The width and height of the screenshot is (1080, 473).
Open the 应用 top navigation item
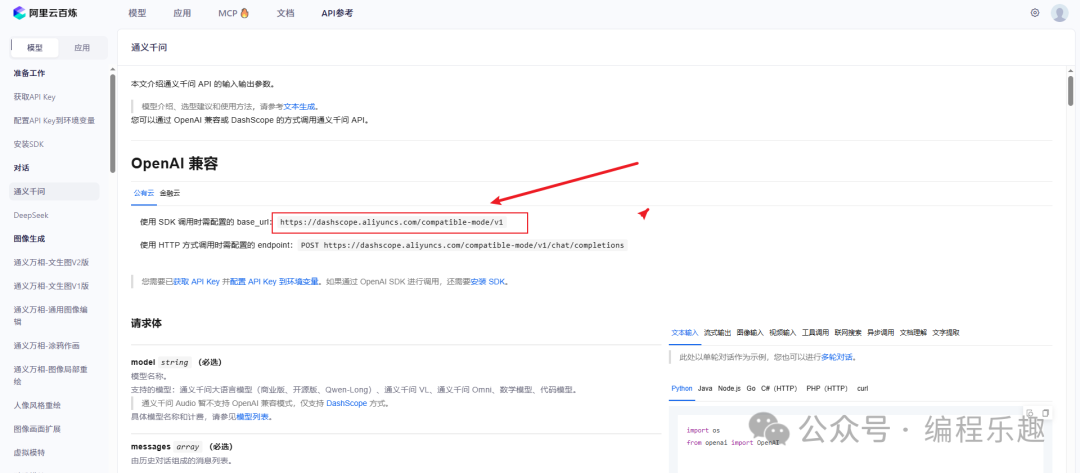click(182, 12)
